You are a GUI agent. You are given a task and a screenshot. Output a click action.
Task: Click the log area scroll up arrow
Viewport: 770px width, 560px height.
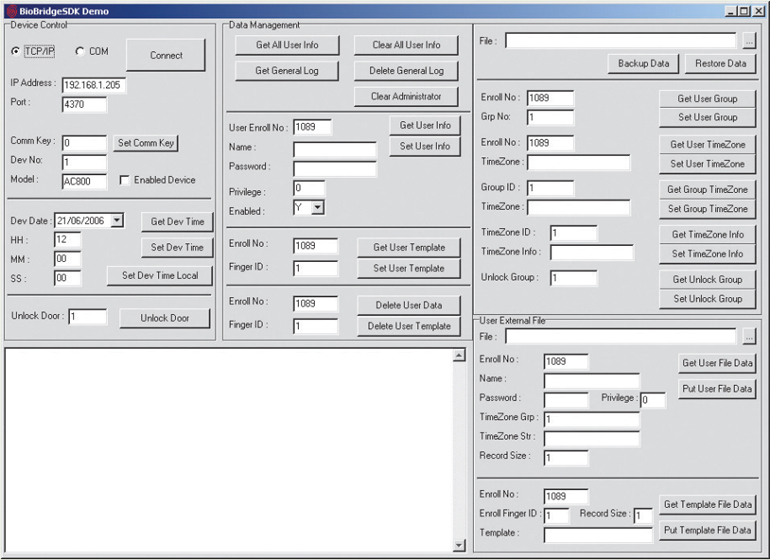459,355
